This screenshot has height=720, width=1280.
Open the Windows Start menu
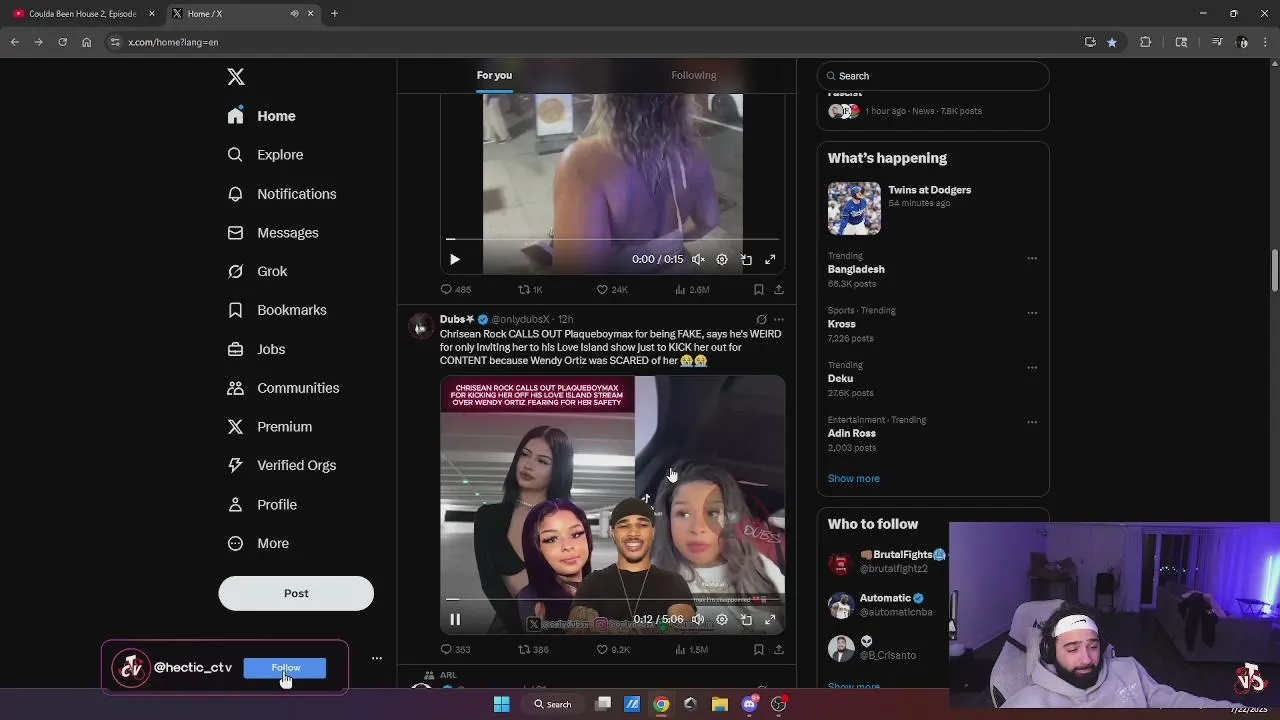pyautogui.click(x=502, y=704)
